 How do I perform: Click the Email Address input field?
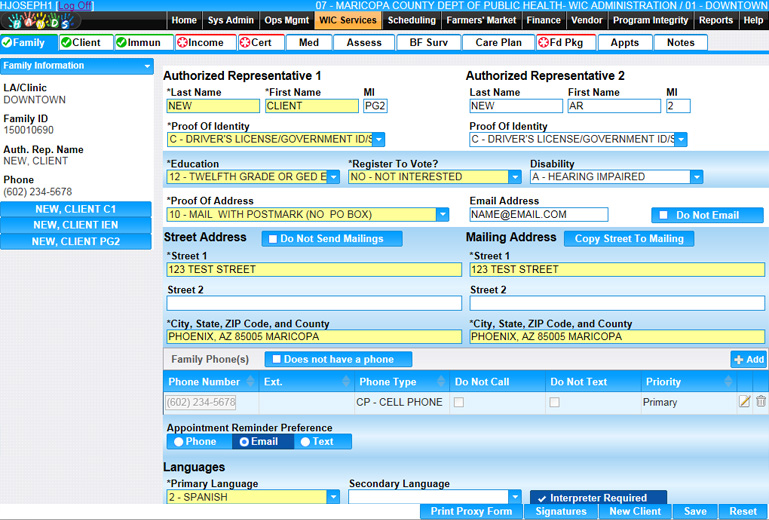tap(538, 214)
